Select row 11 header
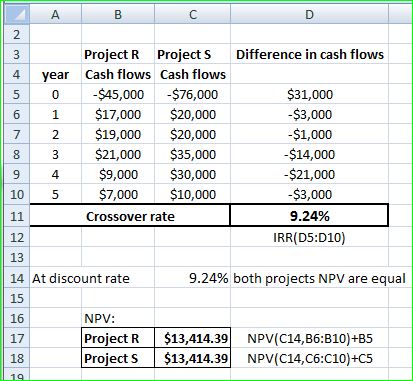The image size is (413, 381). point(17,216)
